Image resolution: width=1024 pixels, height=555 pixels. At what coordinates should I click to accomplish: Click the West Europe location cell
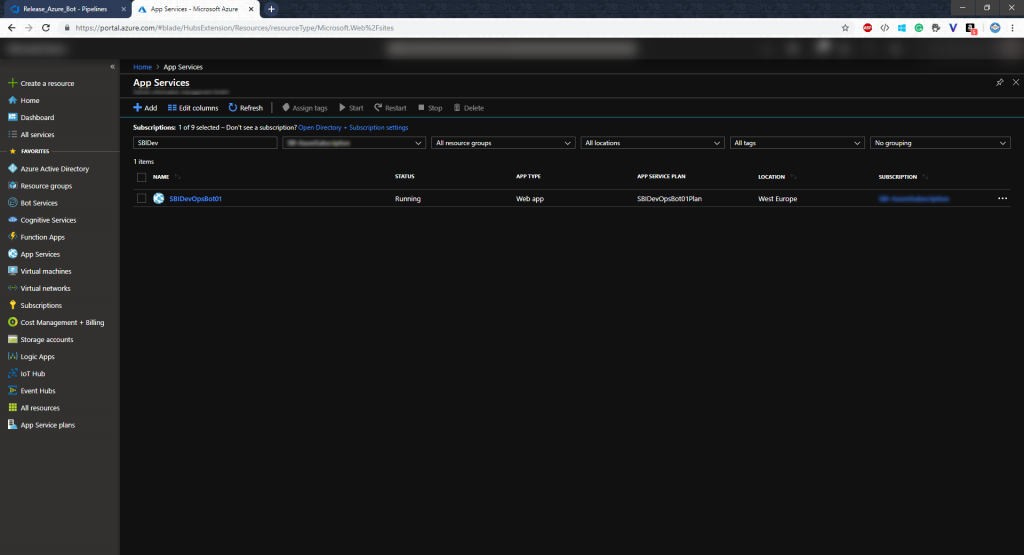point(777,198)
